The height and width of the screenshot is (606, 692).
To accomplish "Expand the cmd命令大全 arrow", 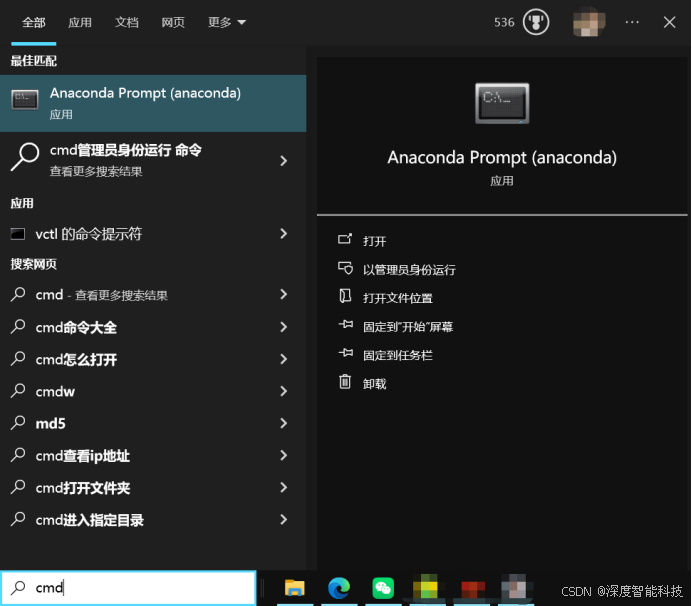I will click(284, 327).
